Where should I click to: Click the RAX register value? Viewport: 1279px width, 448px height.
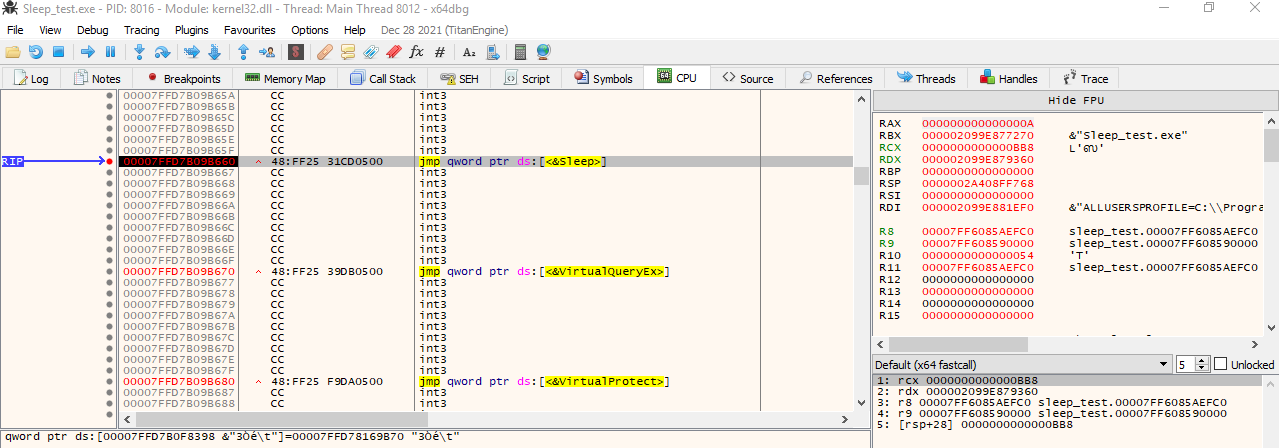977,123
